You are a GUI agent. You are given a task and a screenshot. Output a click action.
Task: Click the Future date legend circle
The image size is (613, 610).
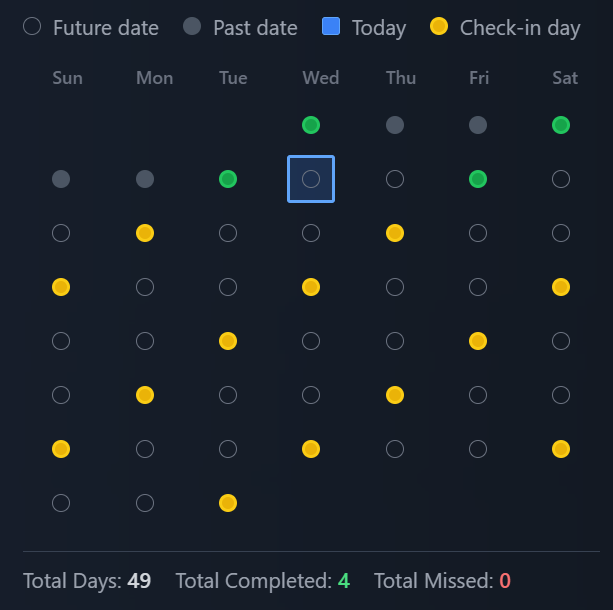point(32,27)
